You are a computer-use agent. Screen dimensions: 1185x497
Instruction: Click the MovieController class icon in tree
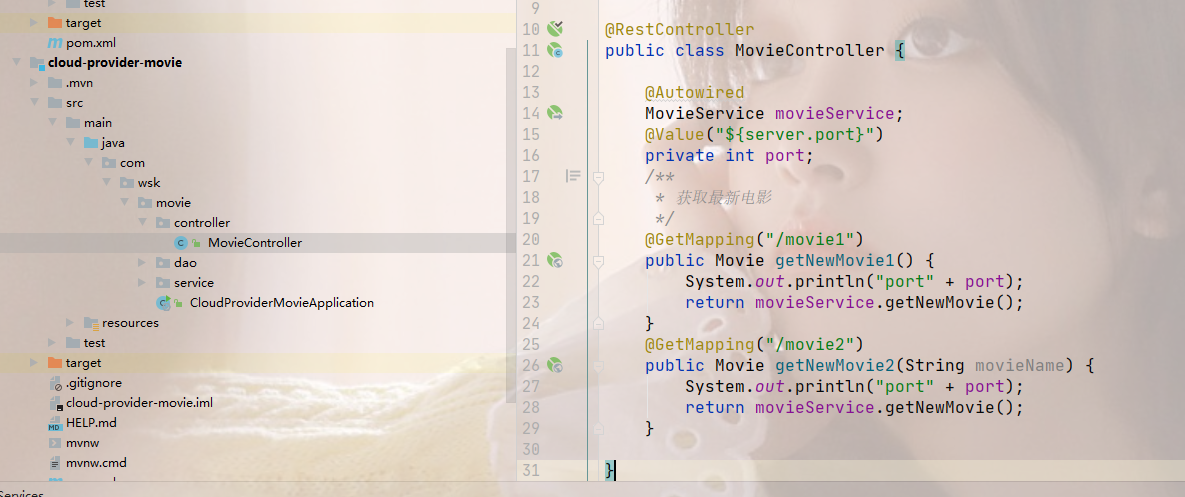coord(180,242)
